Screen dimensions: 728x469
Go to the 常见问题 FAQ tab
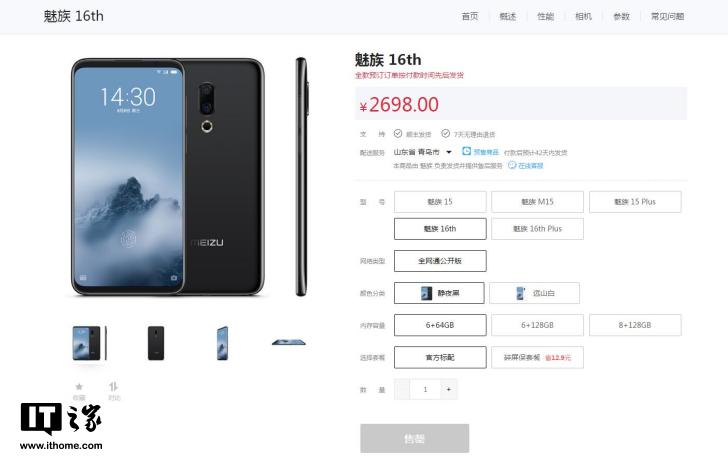point(667,16)
